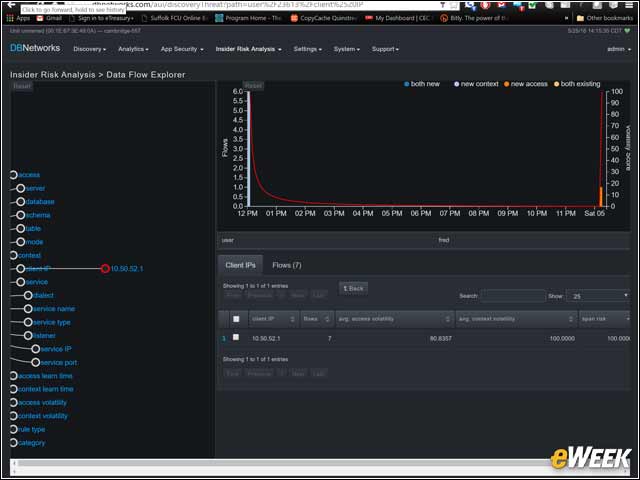
Task: Open the App Security dropdown menu
Action: click(182, 49)
